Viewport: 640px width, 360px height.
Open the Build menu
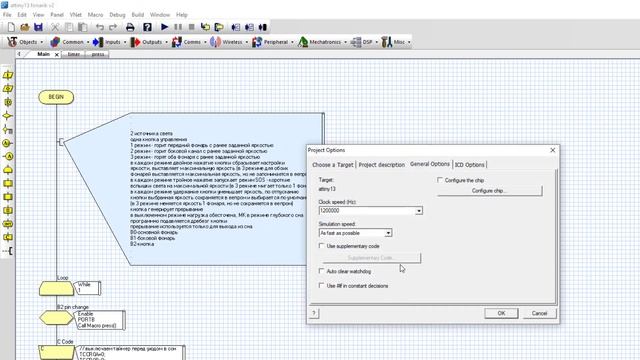tap(138, 15)
